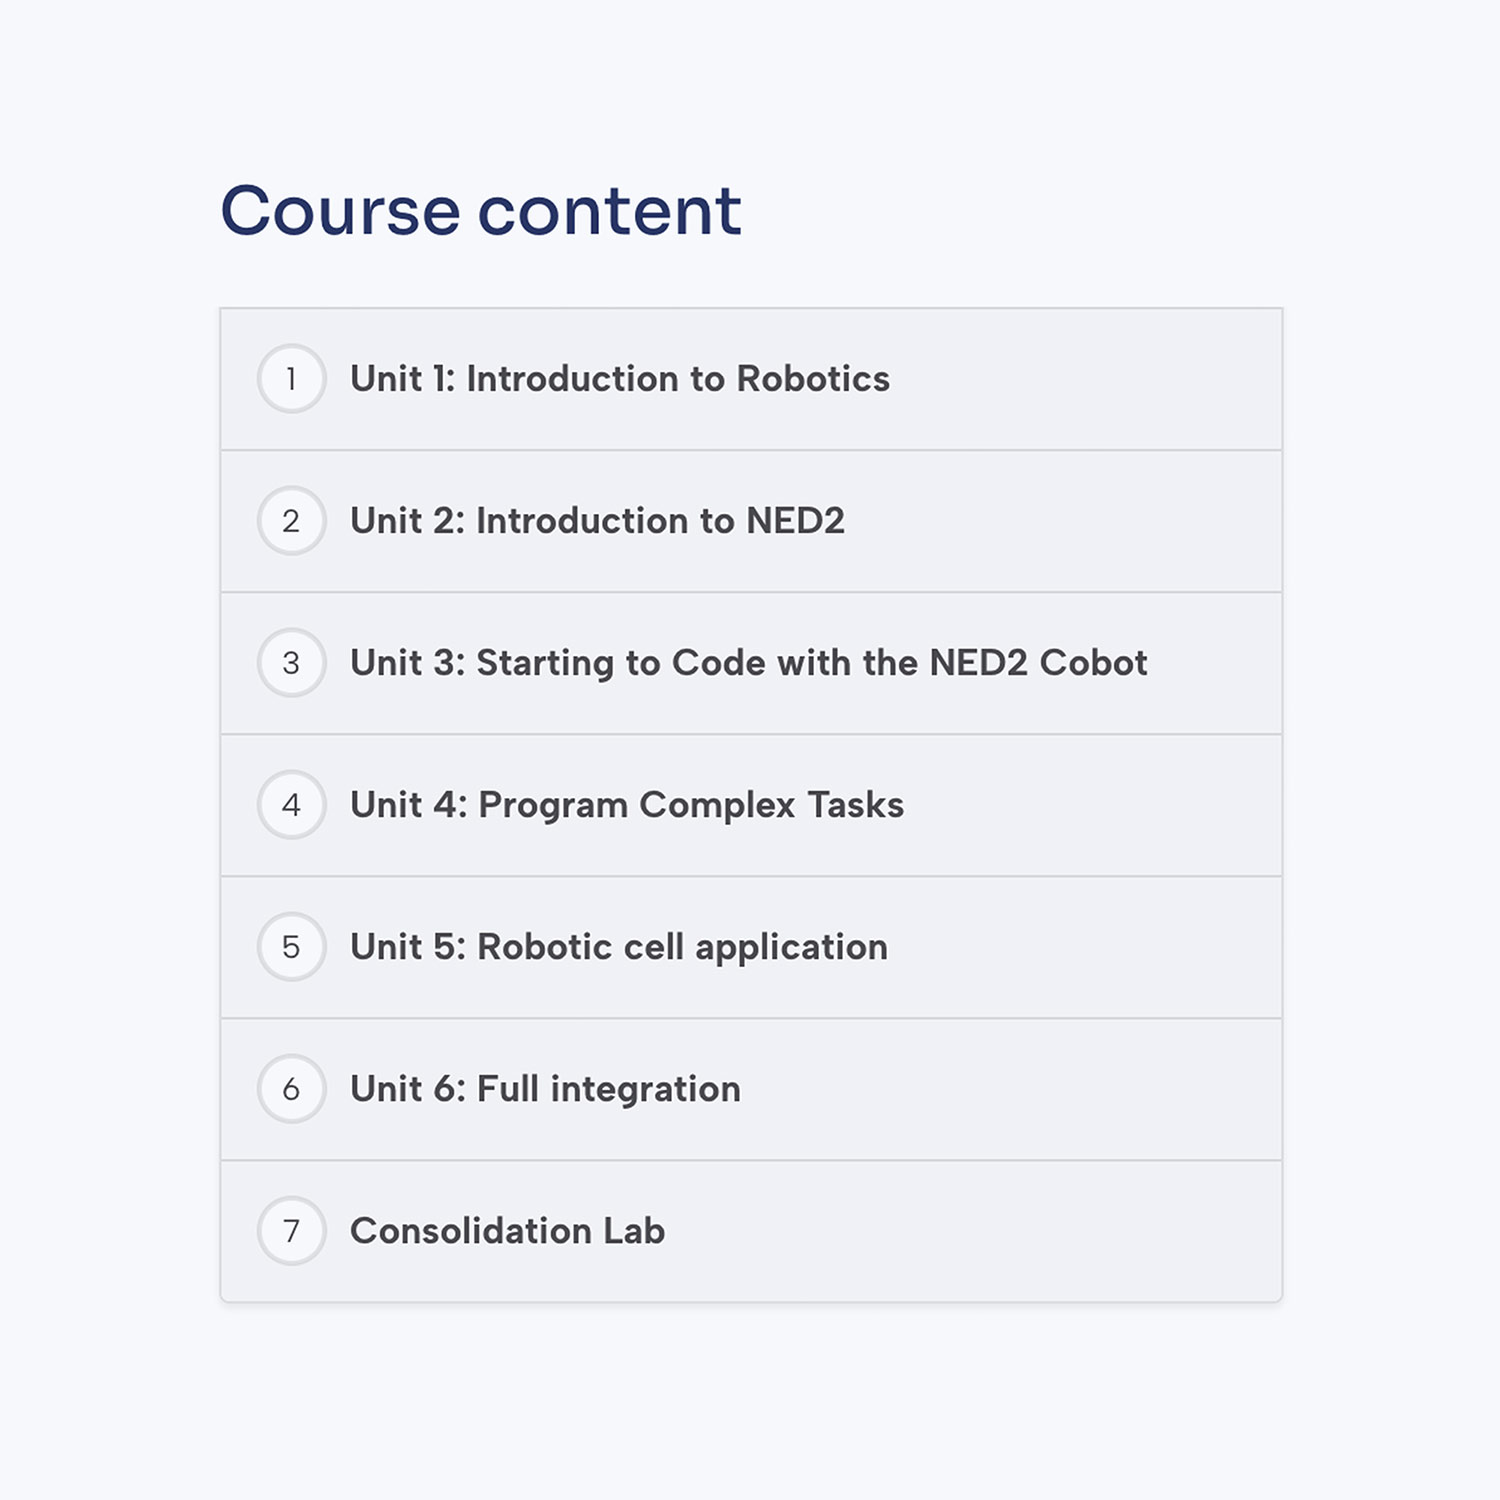Click the circled number 1 badge

tap(291, 379)
